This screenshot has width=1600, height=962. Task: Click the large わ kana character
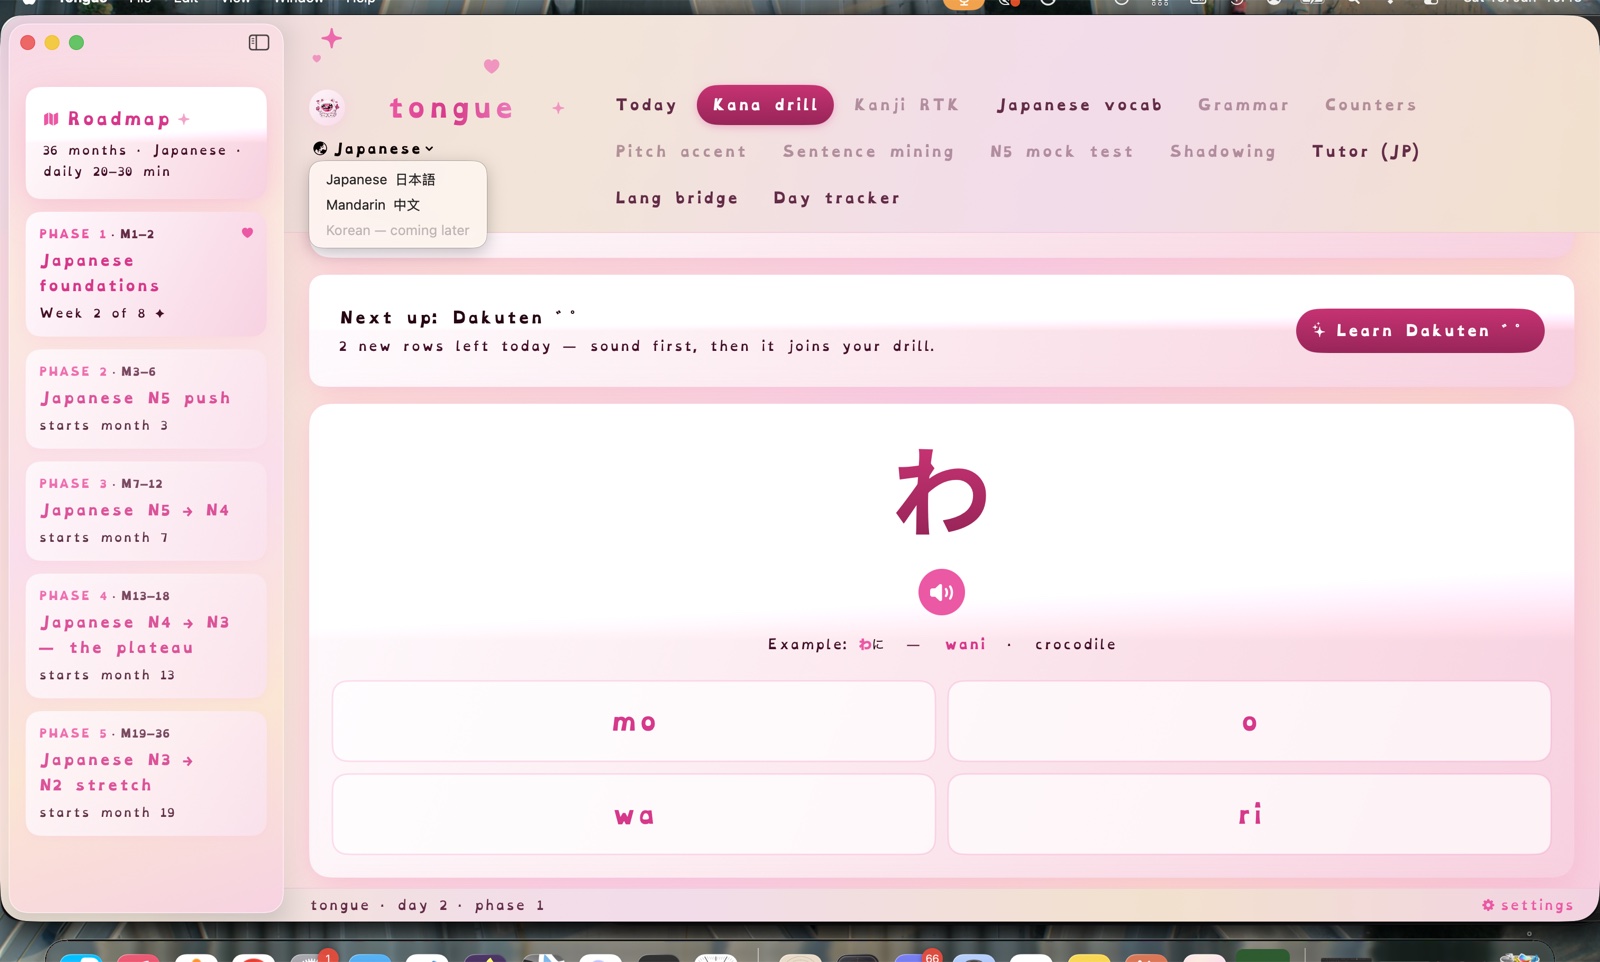point(941,491)
